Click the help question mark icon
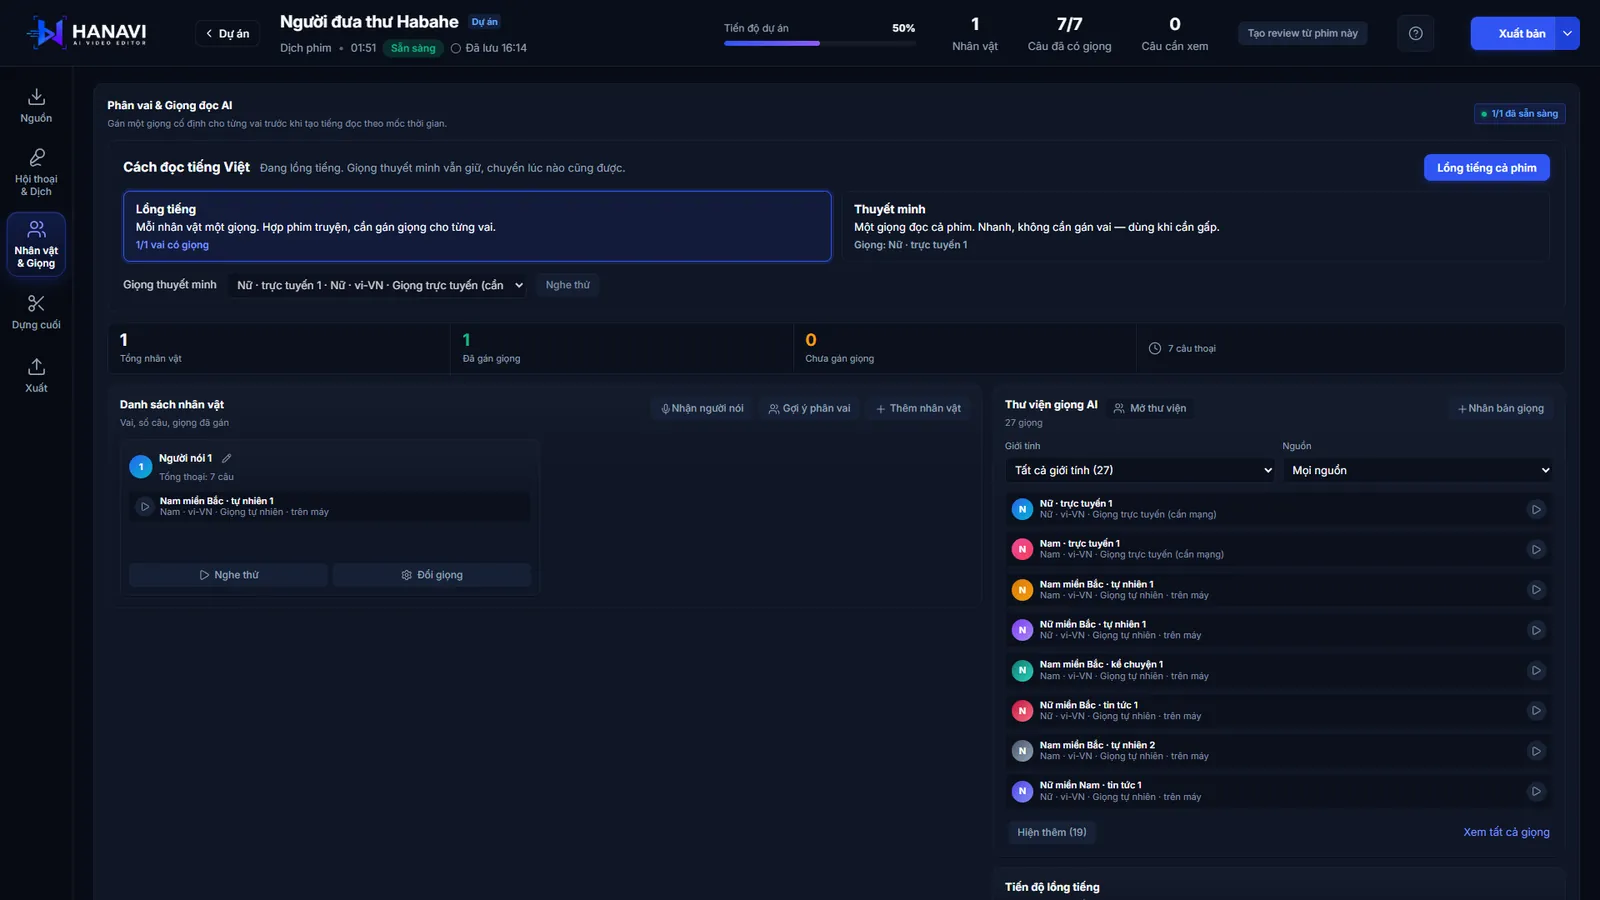This screenshot has width=1600, height=900. pyautogui.click(x=1415, y=33)
